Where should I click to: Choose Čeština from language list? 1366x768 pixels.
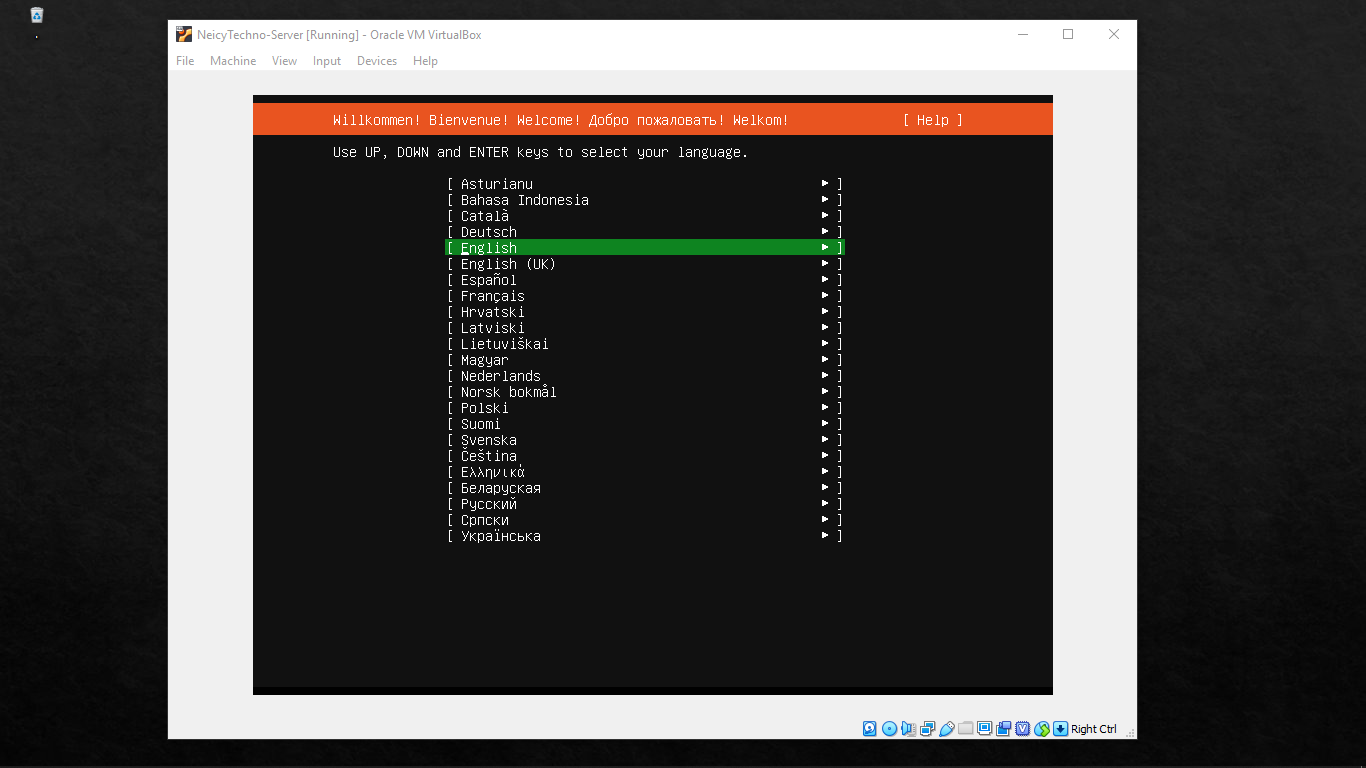(x=645, y=456)
